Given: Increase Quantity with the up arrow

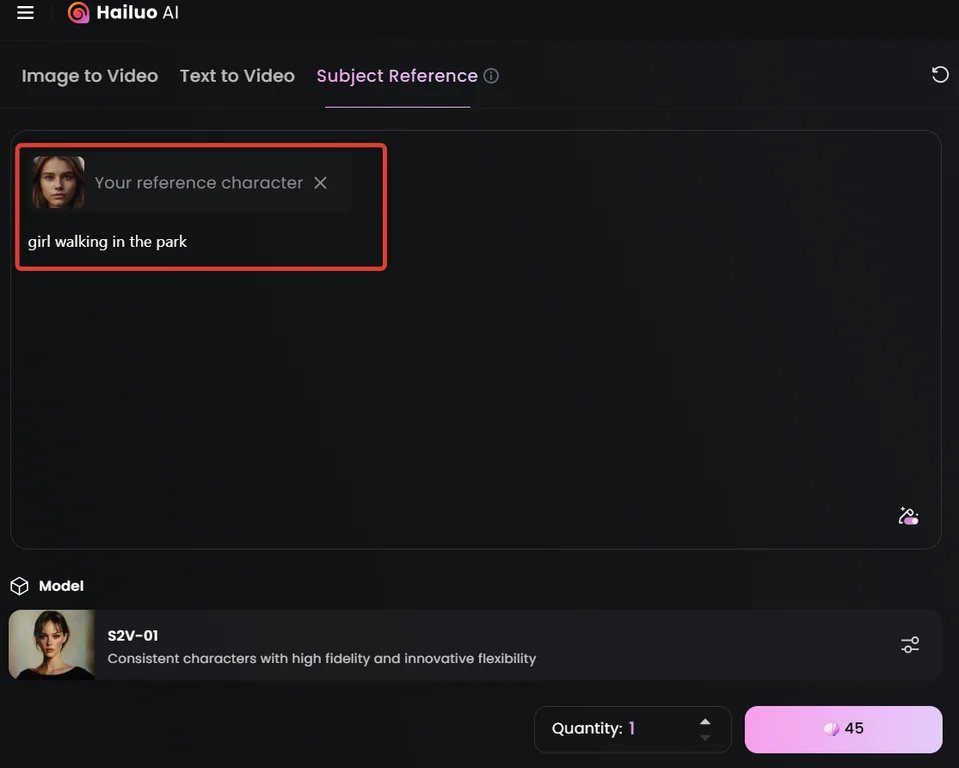Looking at the screenshot, I should (705, 721).
